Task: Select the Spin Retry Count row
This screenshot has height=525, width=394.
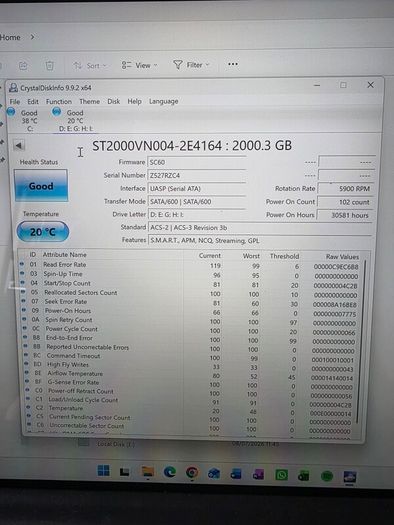Action: 190,321
